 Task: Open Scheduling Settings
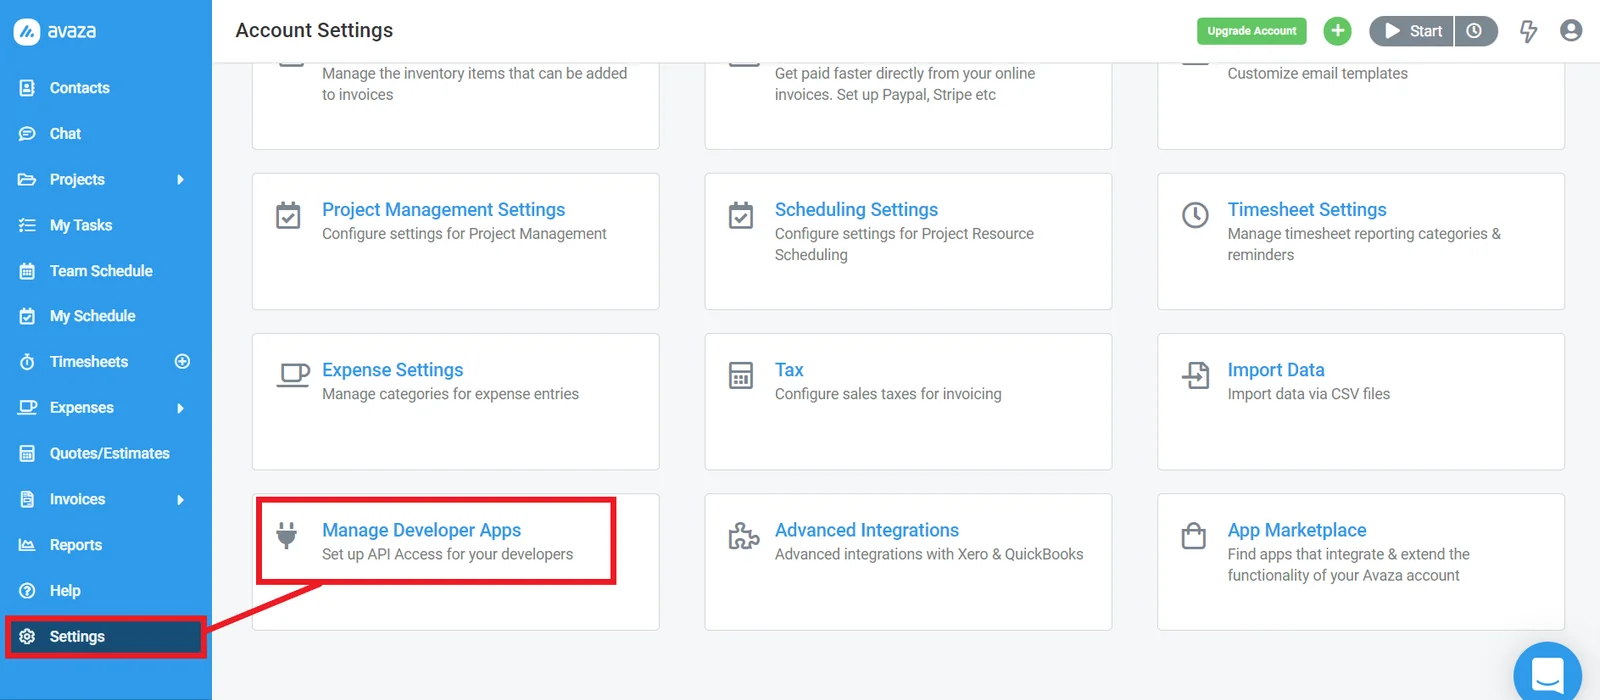pos(856,210)
